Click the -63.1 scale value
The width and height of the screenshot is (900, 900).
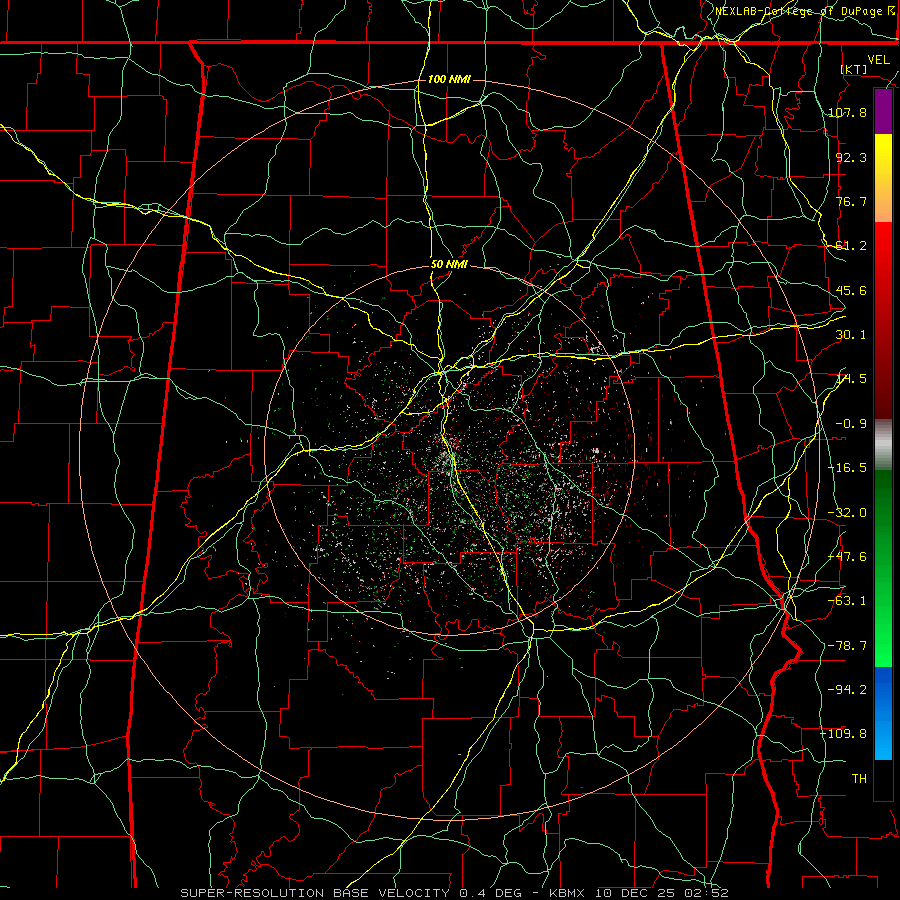(x=847, y=601)
